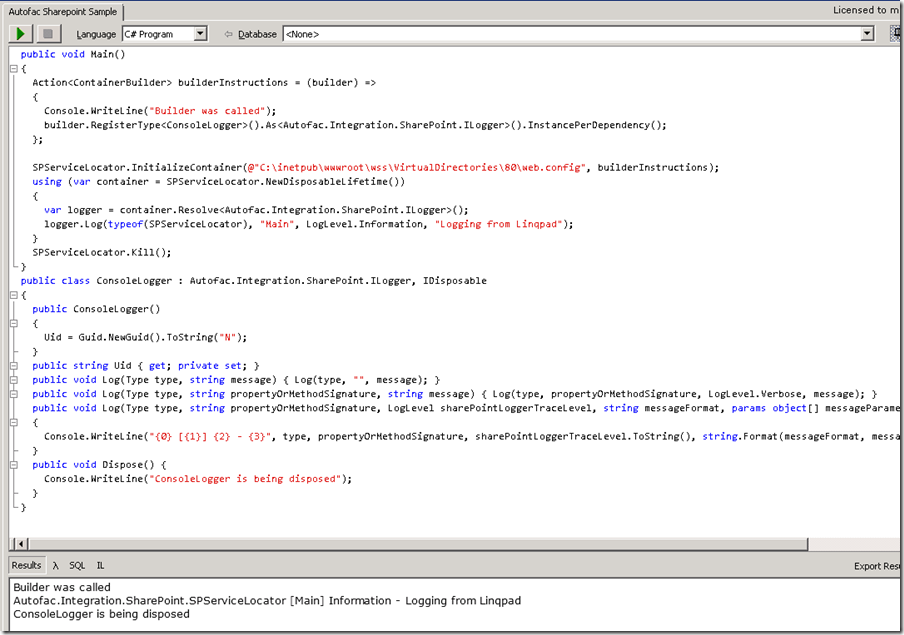Collapse the Main method fold marker

pyautogui.click(x=14, y=69)
